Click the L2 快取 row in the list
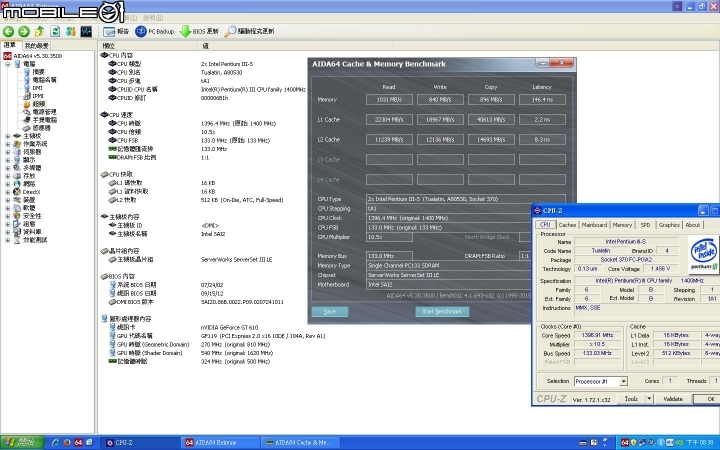Screen dimensions: 720x450 coord(196,200)
